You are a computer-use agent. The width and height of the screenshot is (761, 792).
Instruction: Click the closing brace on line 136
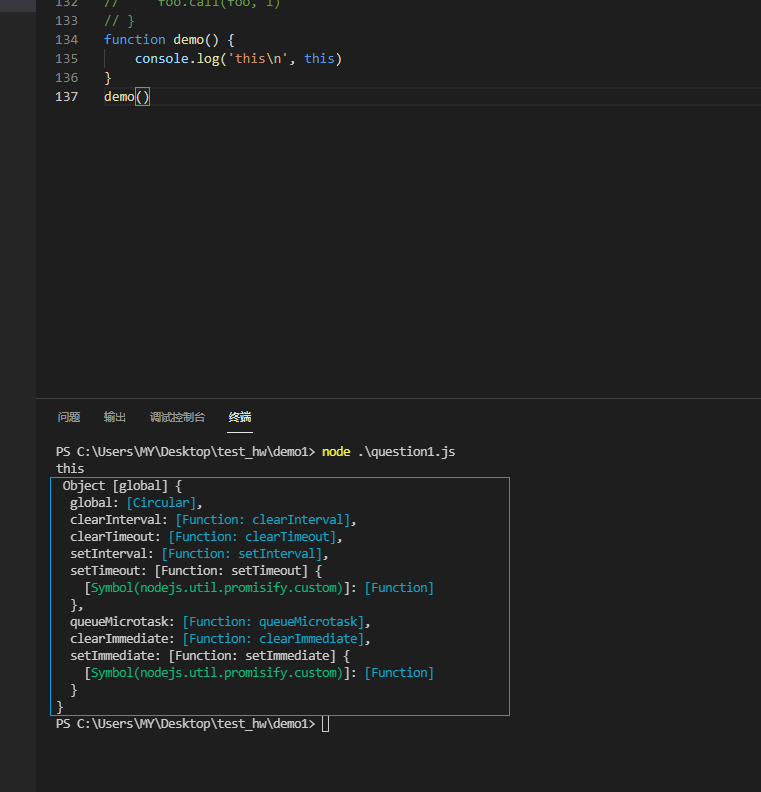(108, 78)
